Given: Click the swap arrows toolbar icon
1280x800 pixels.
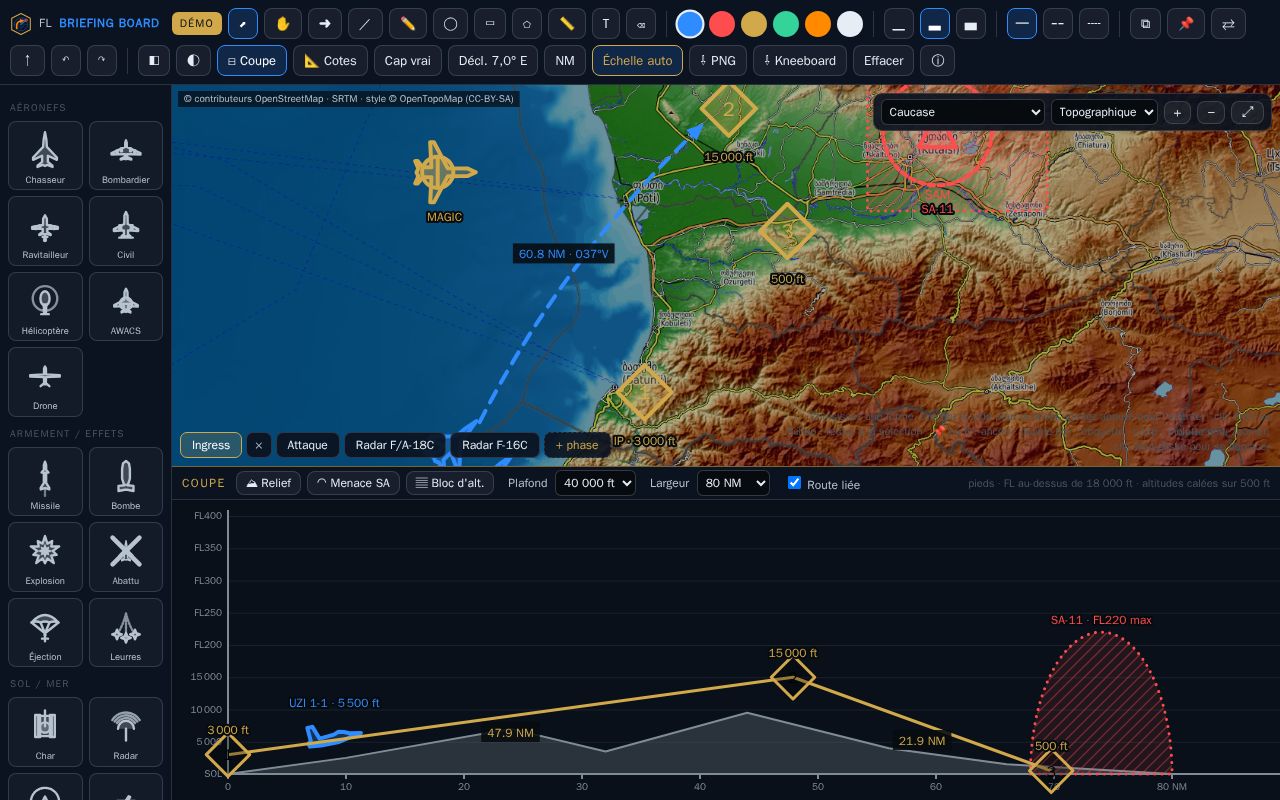Looking at the screenshot, I should pos(1228,23).
